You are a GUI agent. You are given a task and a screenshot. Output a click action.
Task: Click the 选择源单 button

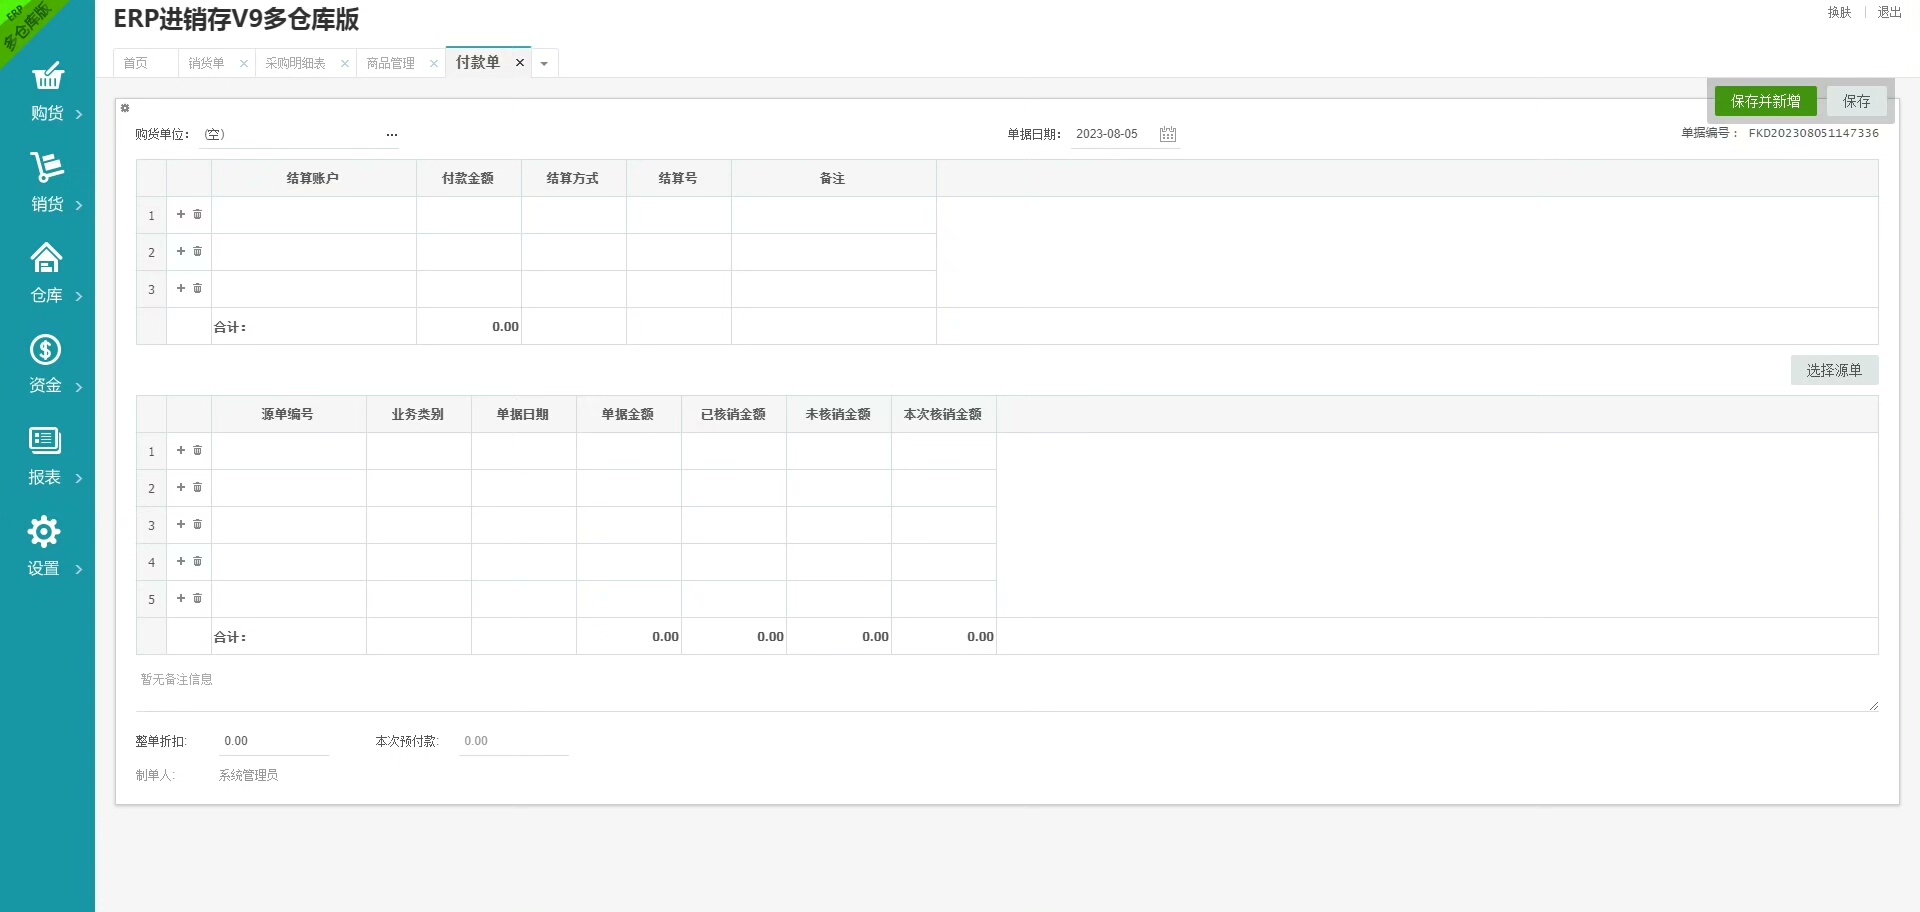[1833, 371]
